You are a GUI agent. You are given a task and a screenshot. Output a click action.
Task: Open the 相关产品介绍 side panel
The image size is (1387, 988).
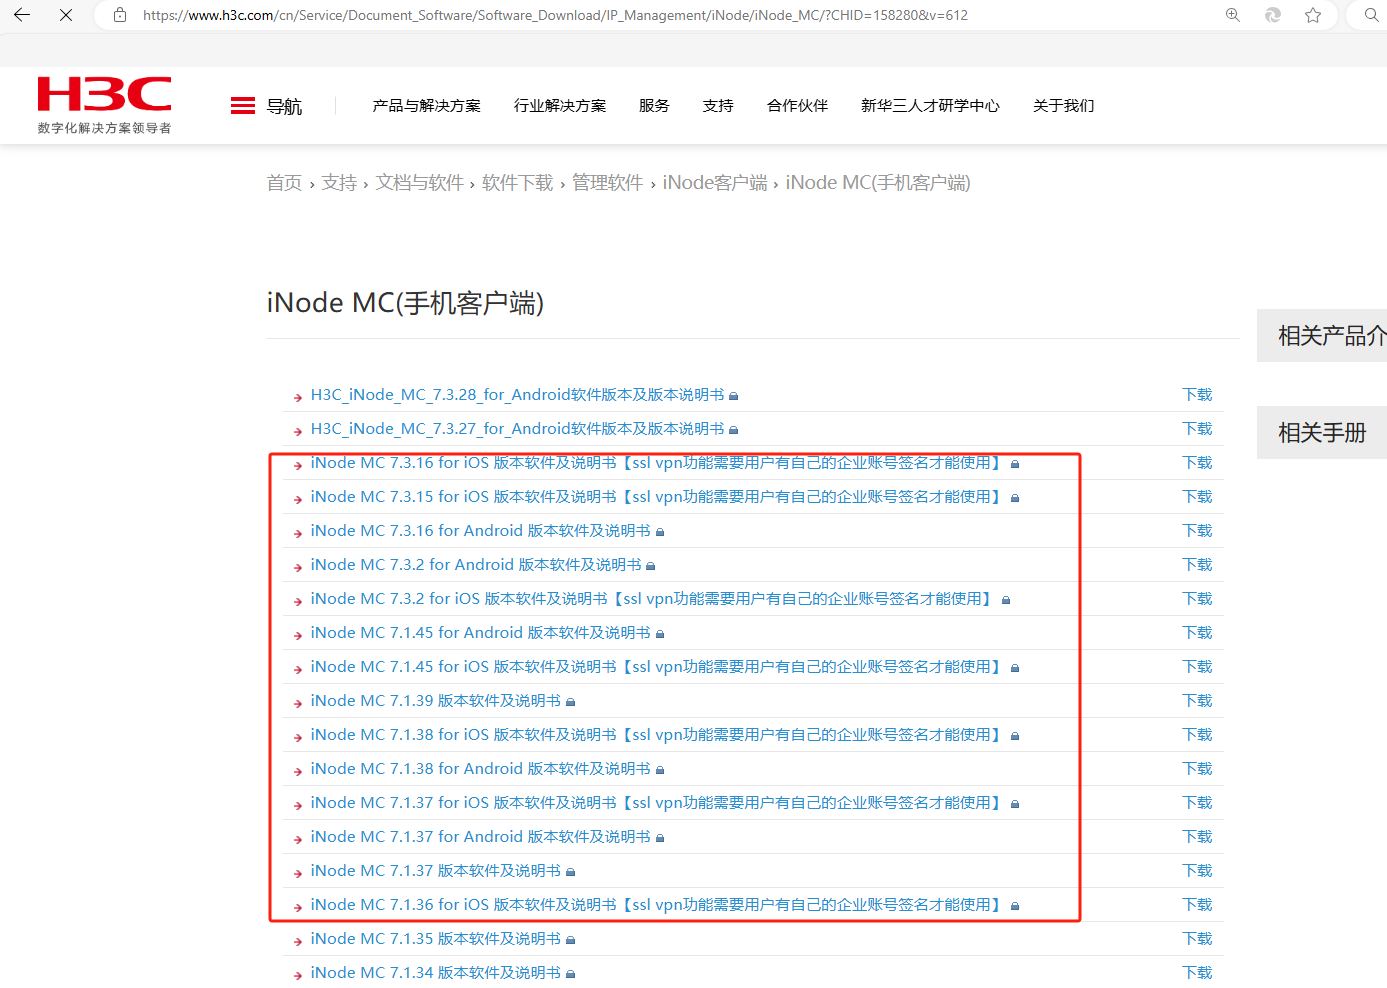[1322, 336]
